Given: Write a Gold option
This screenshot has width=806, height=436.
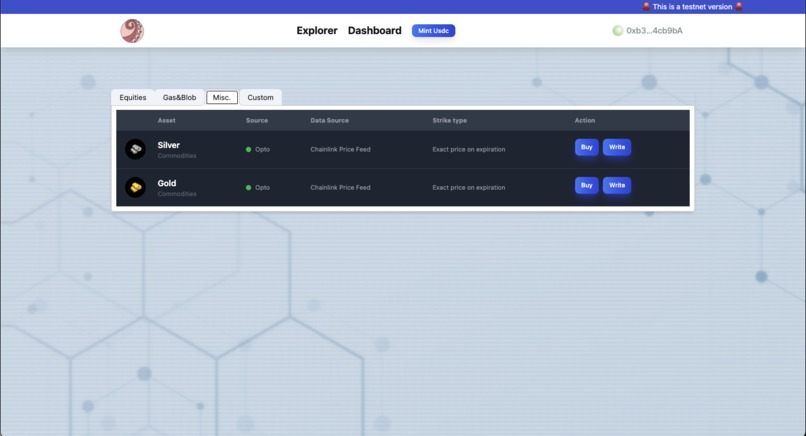Looking at the screenshot, I should point(617,185).
